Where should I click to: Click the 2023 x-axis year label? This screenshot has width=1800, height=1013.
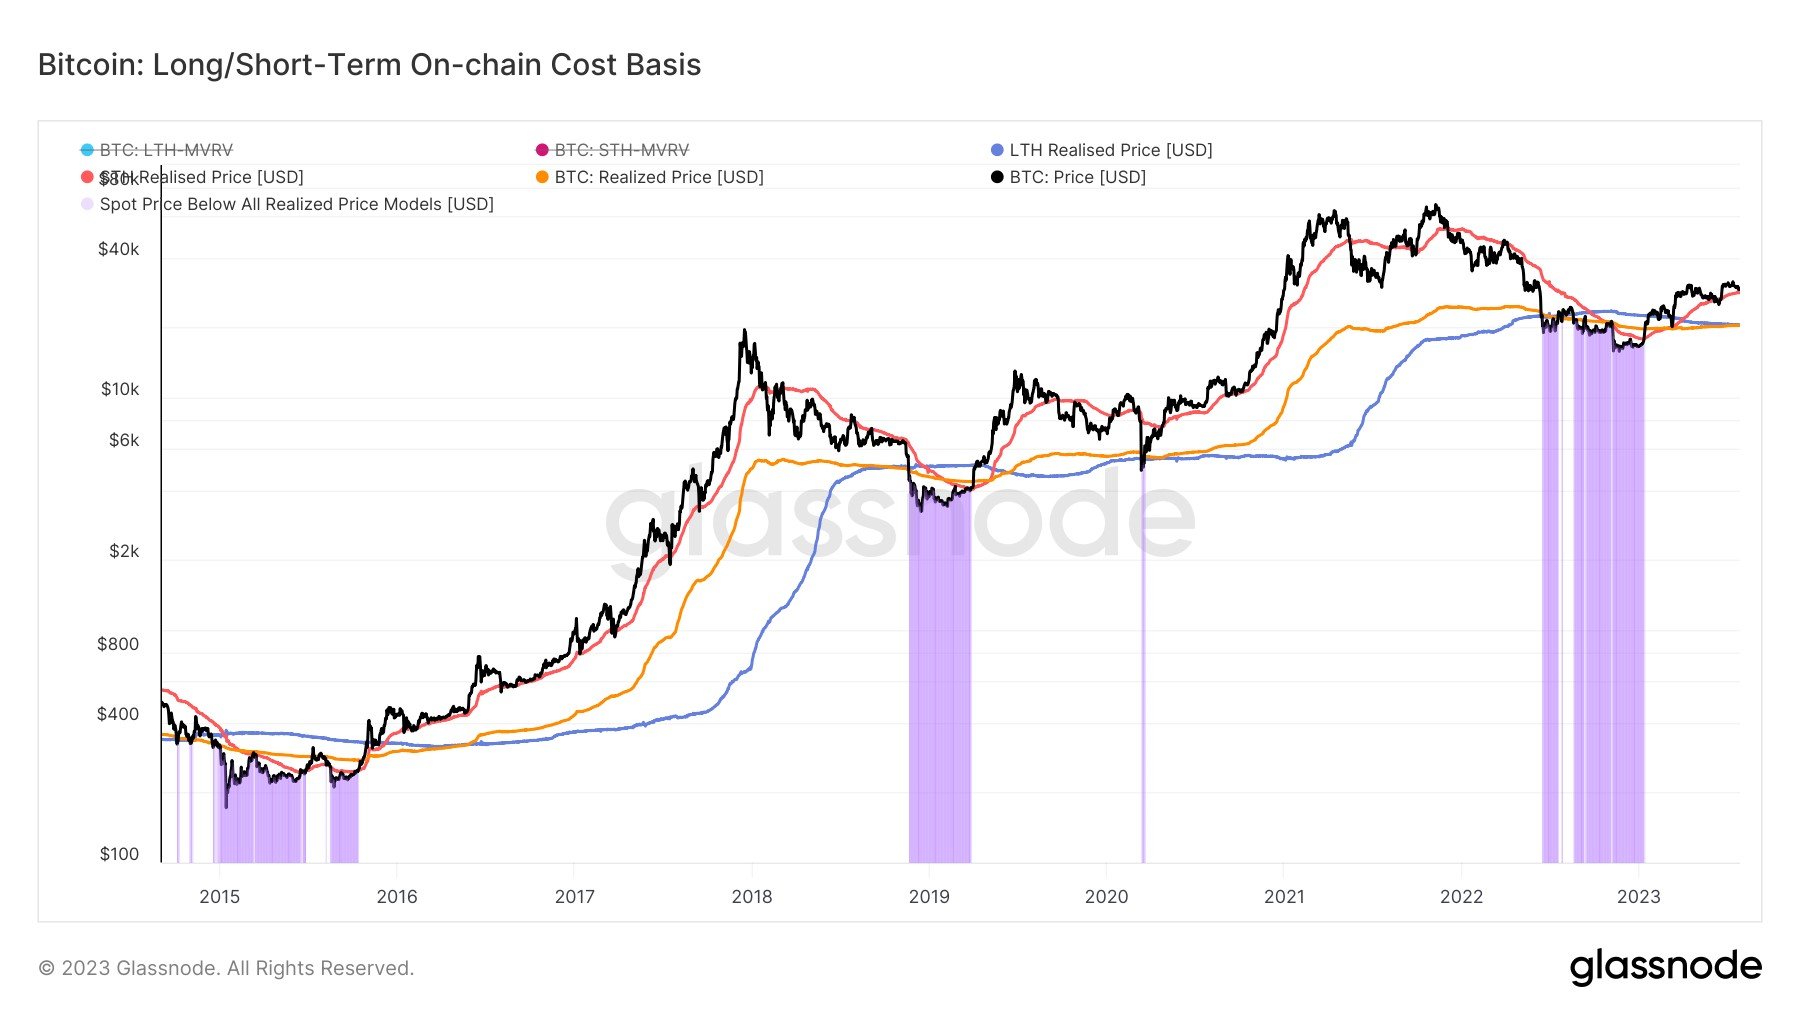coord(1638,897)
